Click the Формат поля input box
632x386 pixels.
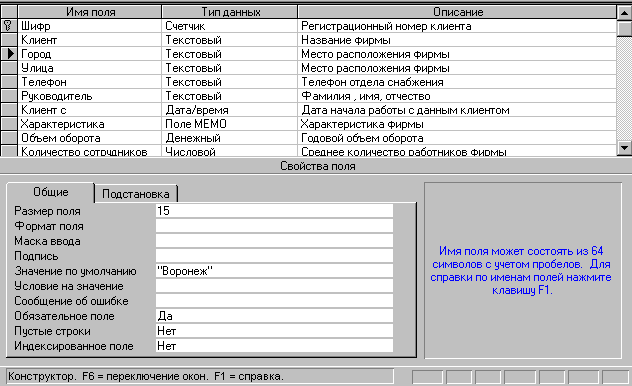pos(274,226)
